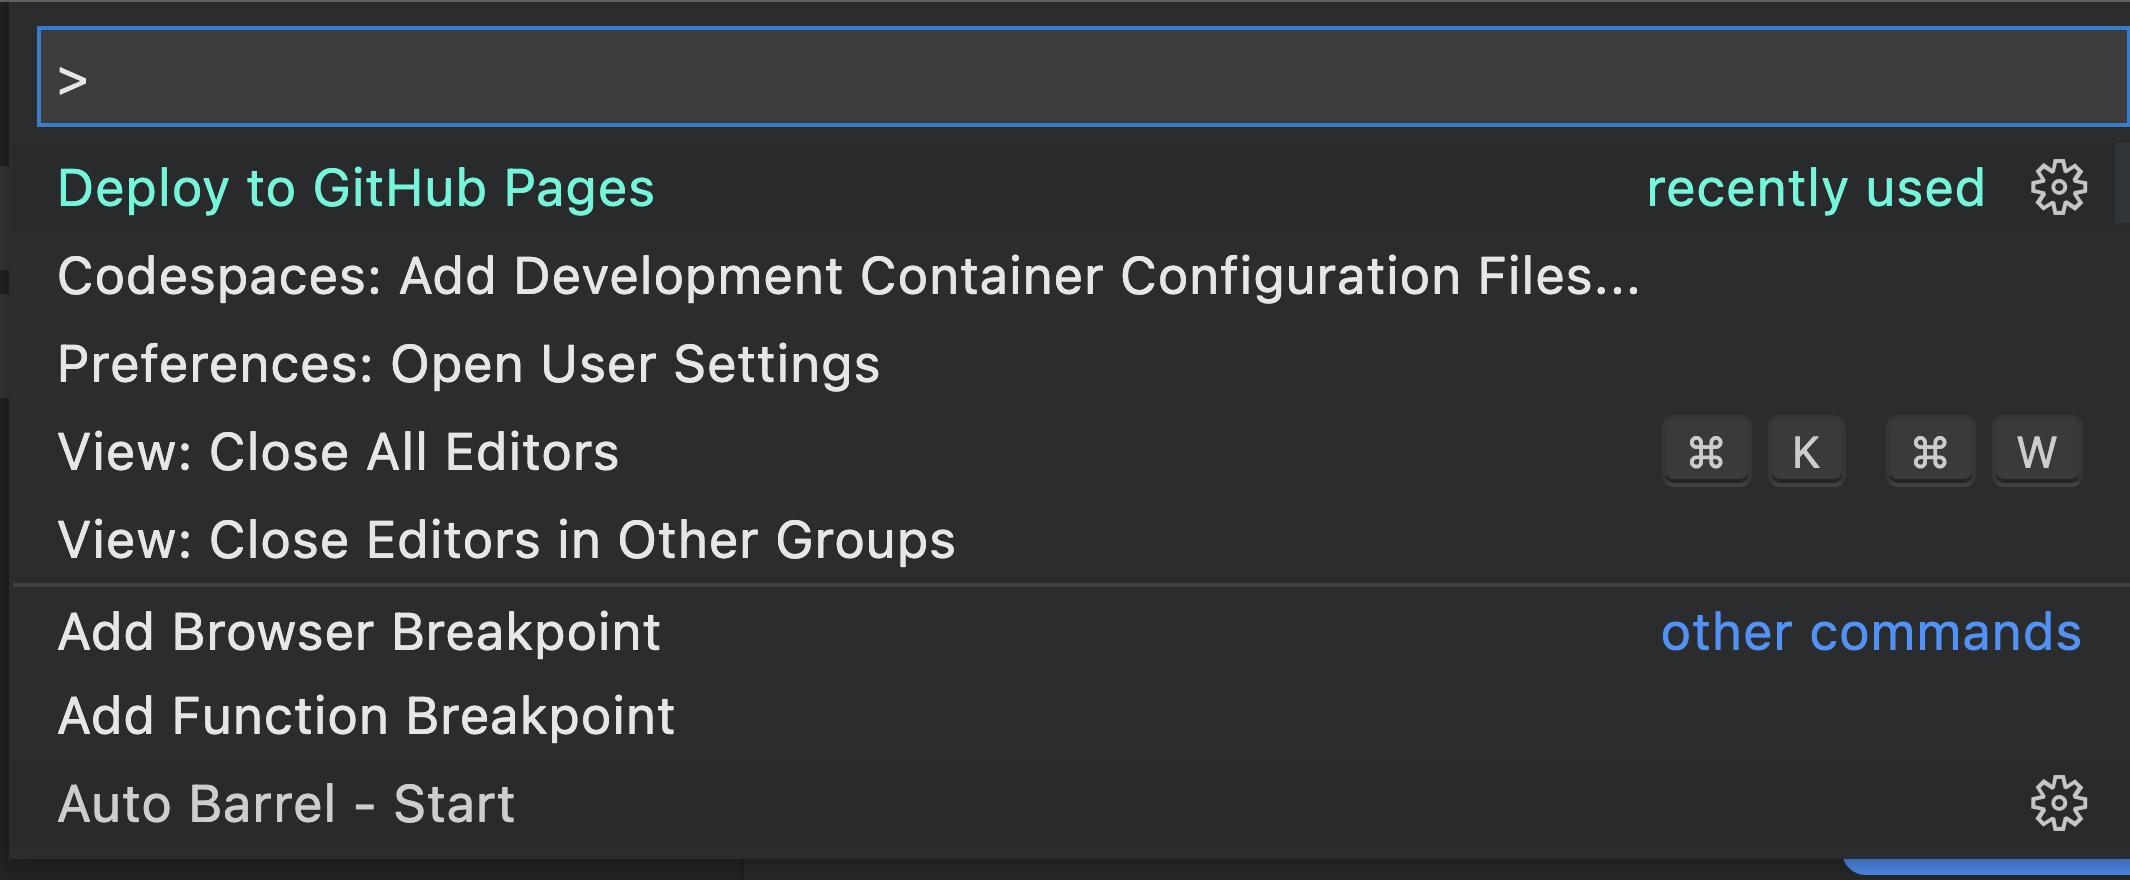
Task: Click the configure keybinding gear for Deploy to GitHub Pages
Action: point(2058,188)
